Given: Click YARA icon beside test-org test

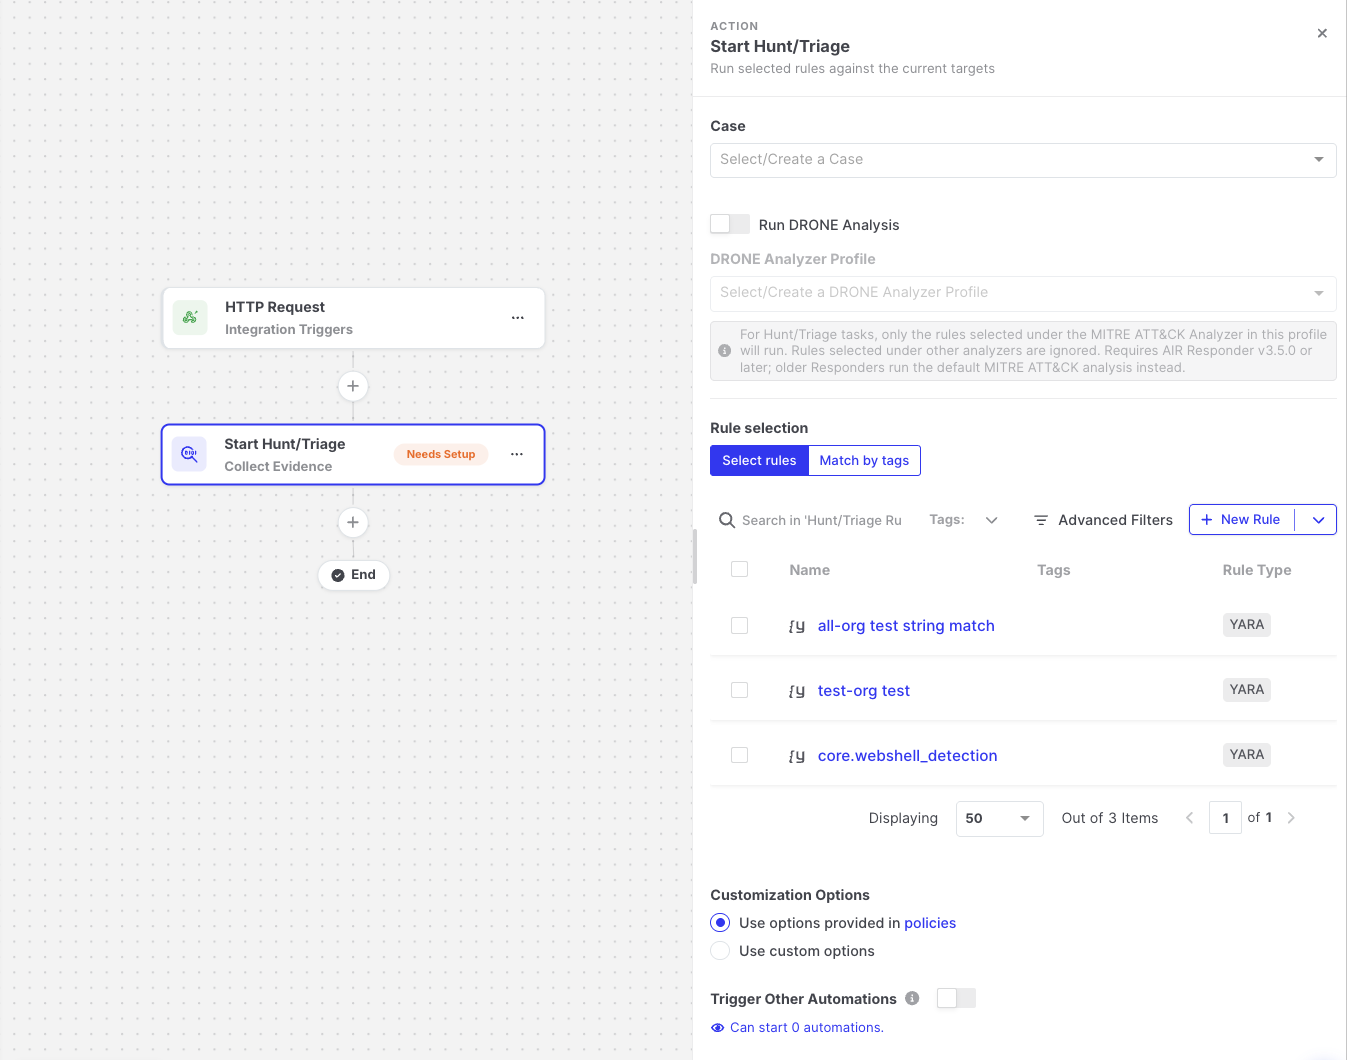Looking at the screenshot, I should pos(797,691).
